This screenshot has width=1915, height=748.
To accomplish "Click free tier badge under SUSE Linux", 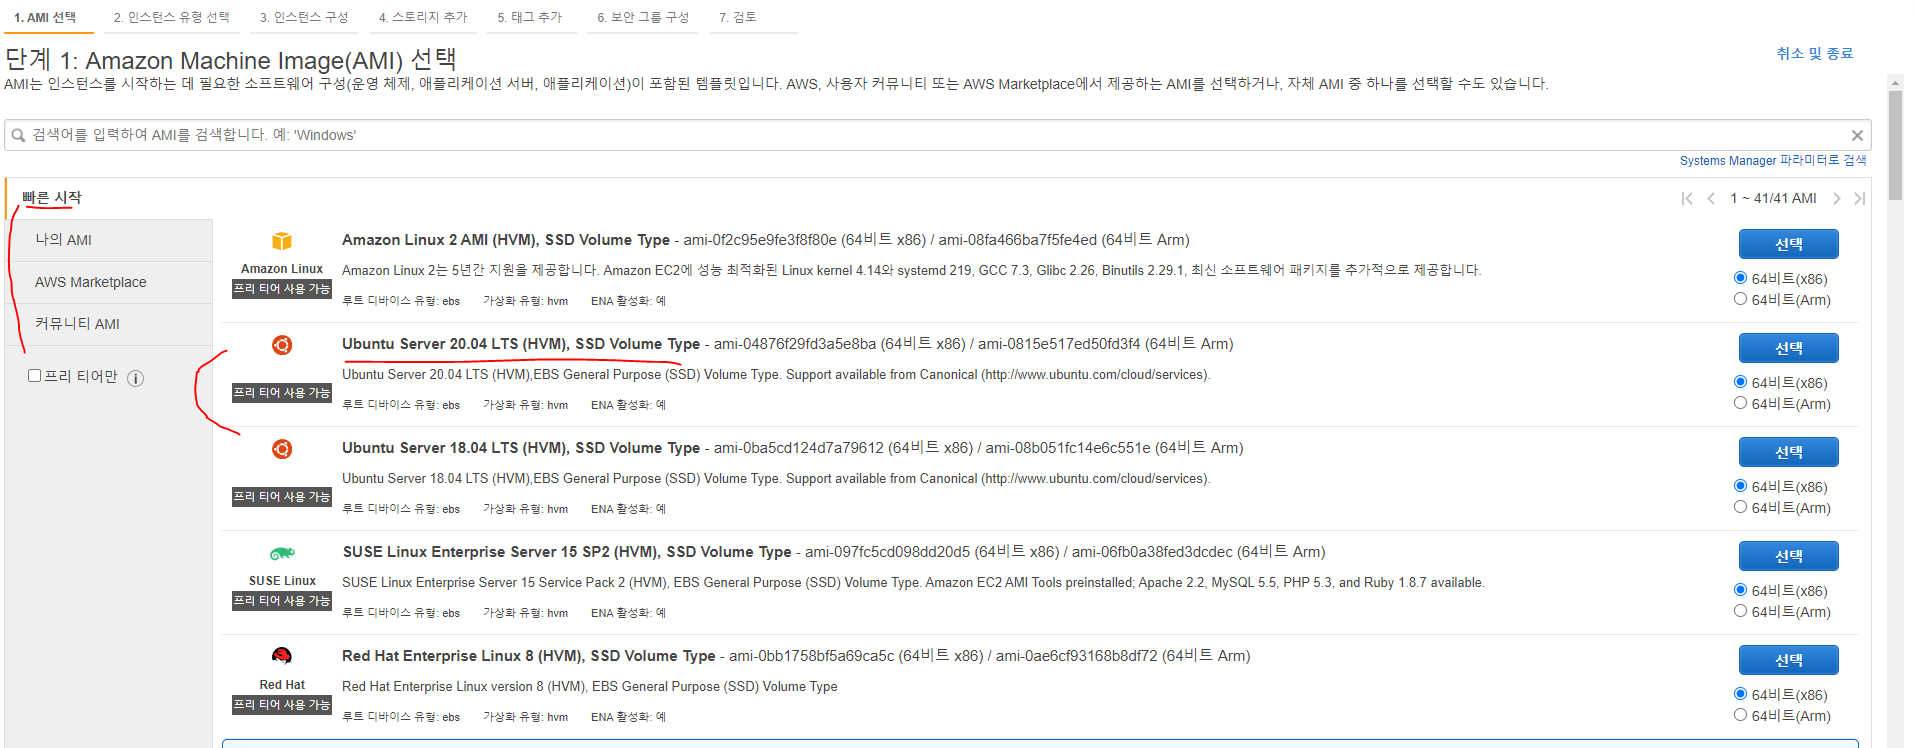I will tap(282, 601).
